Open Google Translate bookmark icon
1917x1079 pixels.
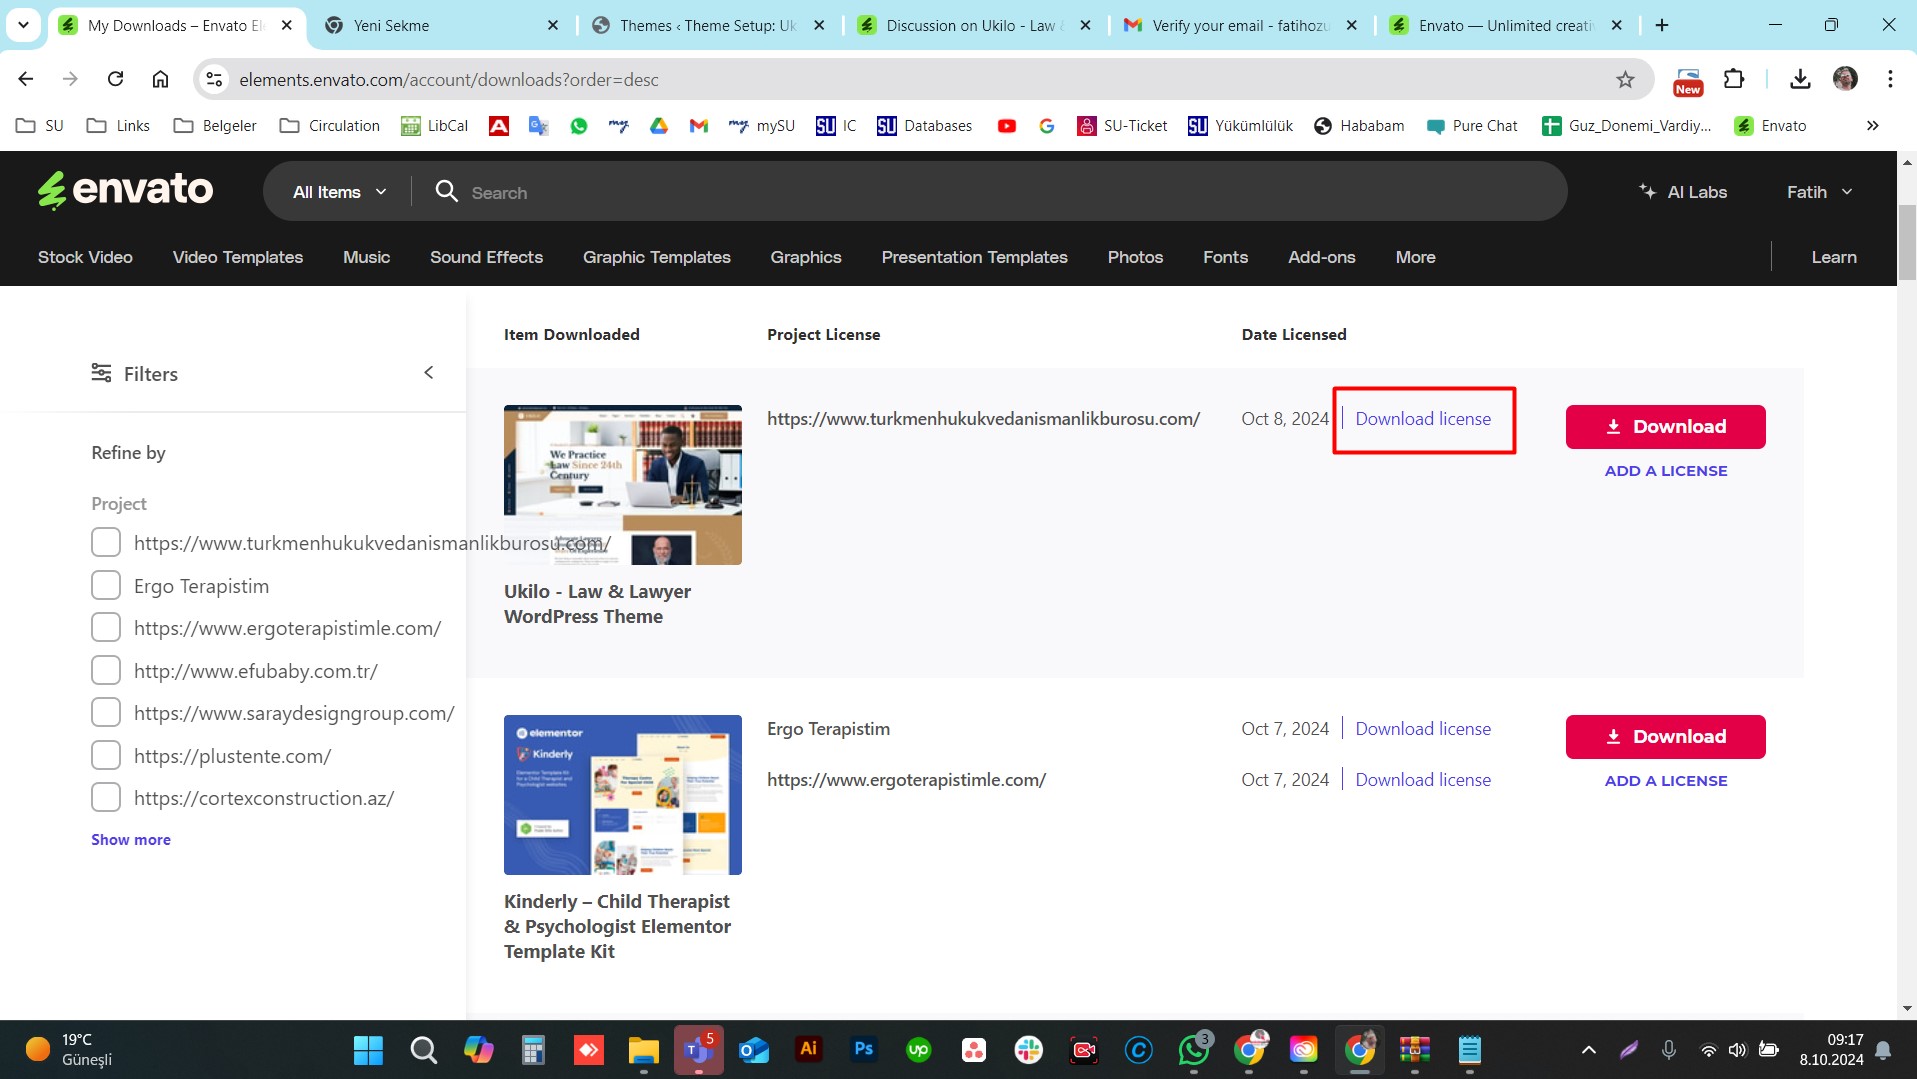539,126
